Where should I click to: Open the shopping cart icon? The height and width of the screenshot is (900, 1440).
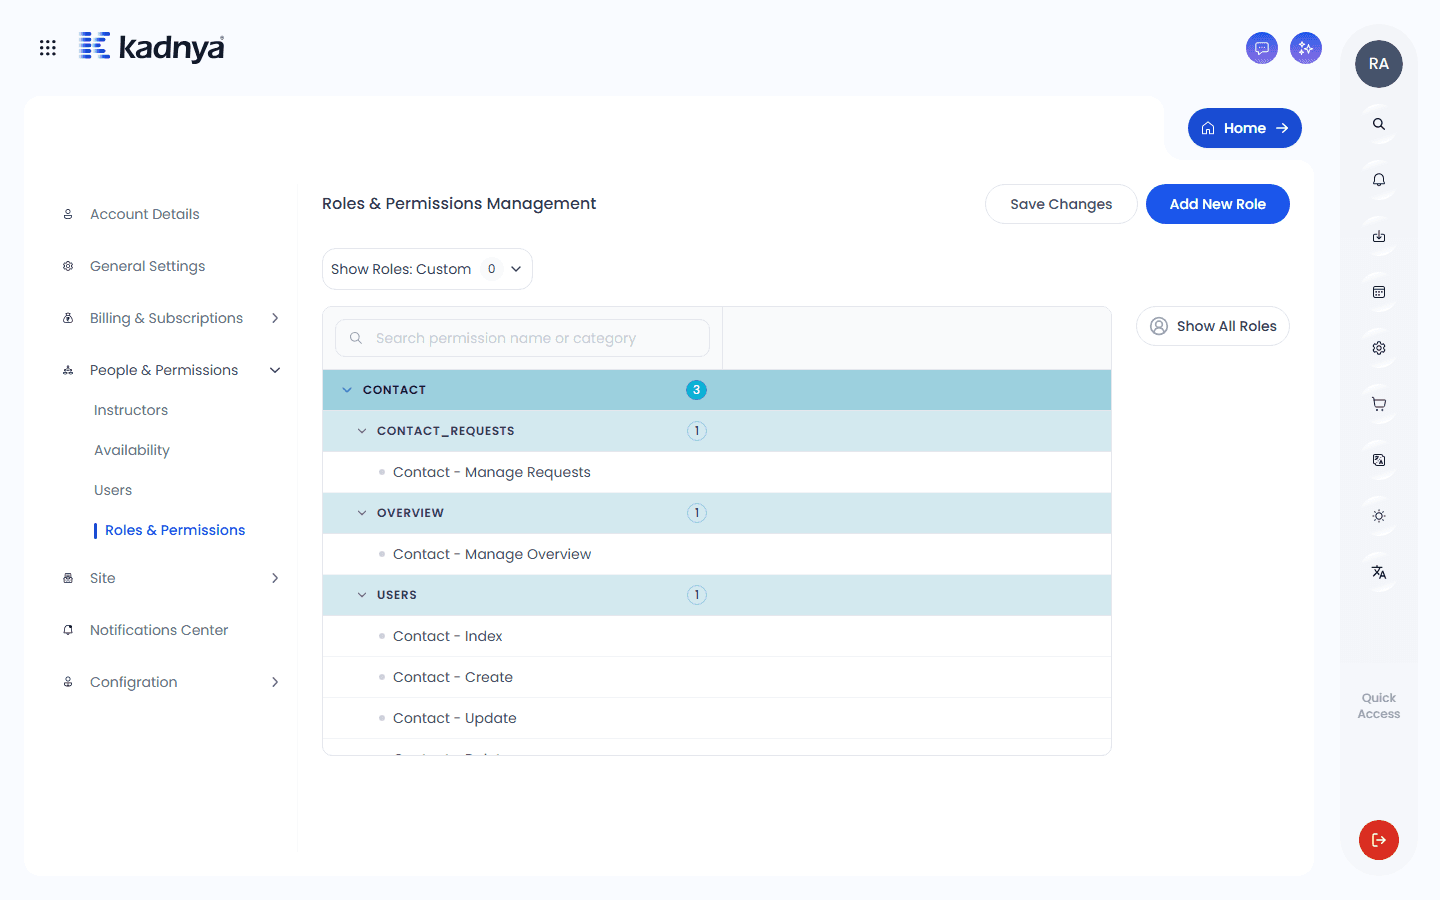point(1379,404)
